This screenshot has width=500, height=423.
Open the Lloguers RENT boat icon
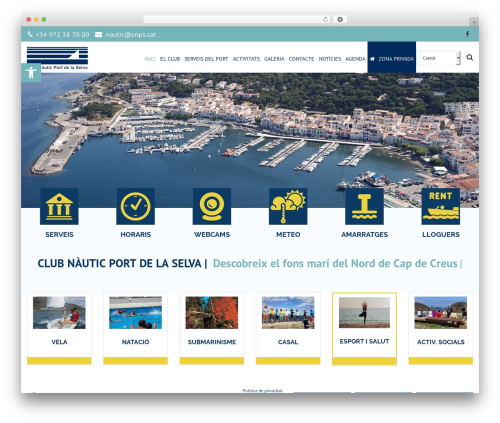pyautogui.click(x=441, y=206)
